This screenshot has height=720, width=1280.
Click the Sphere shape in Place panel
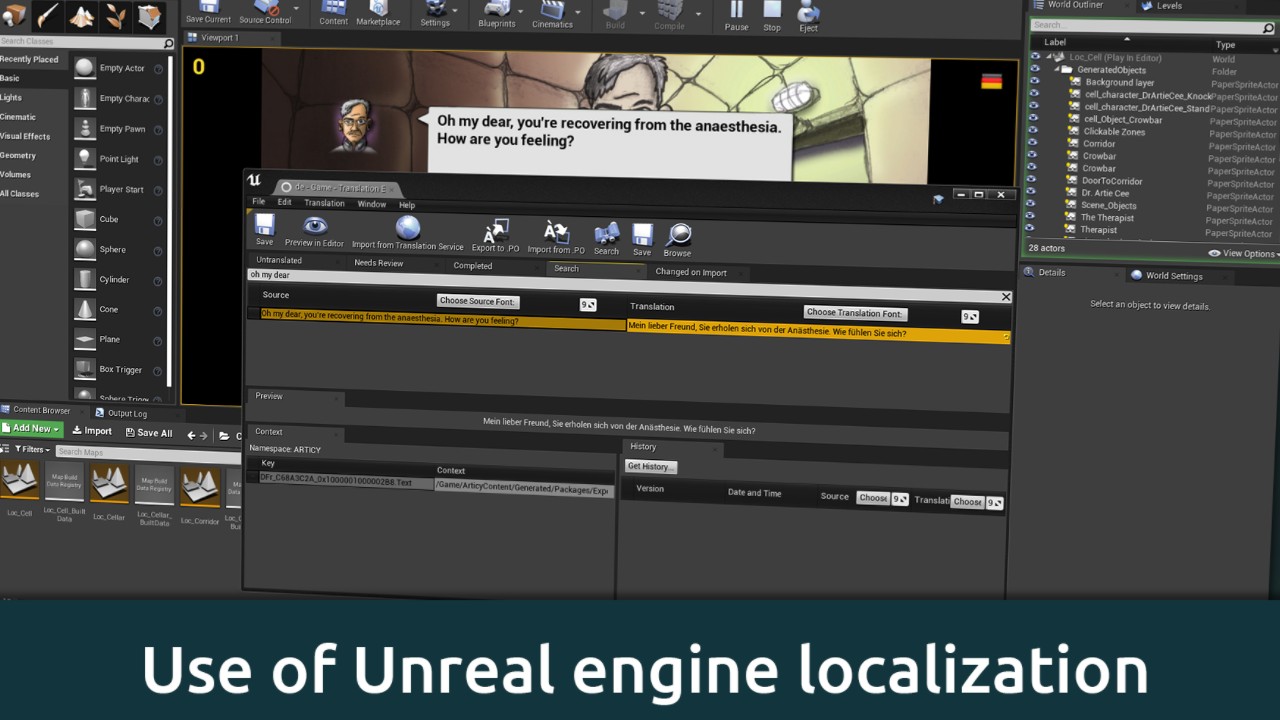click(84, 248)
